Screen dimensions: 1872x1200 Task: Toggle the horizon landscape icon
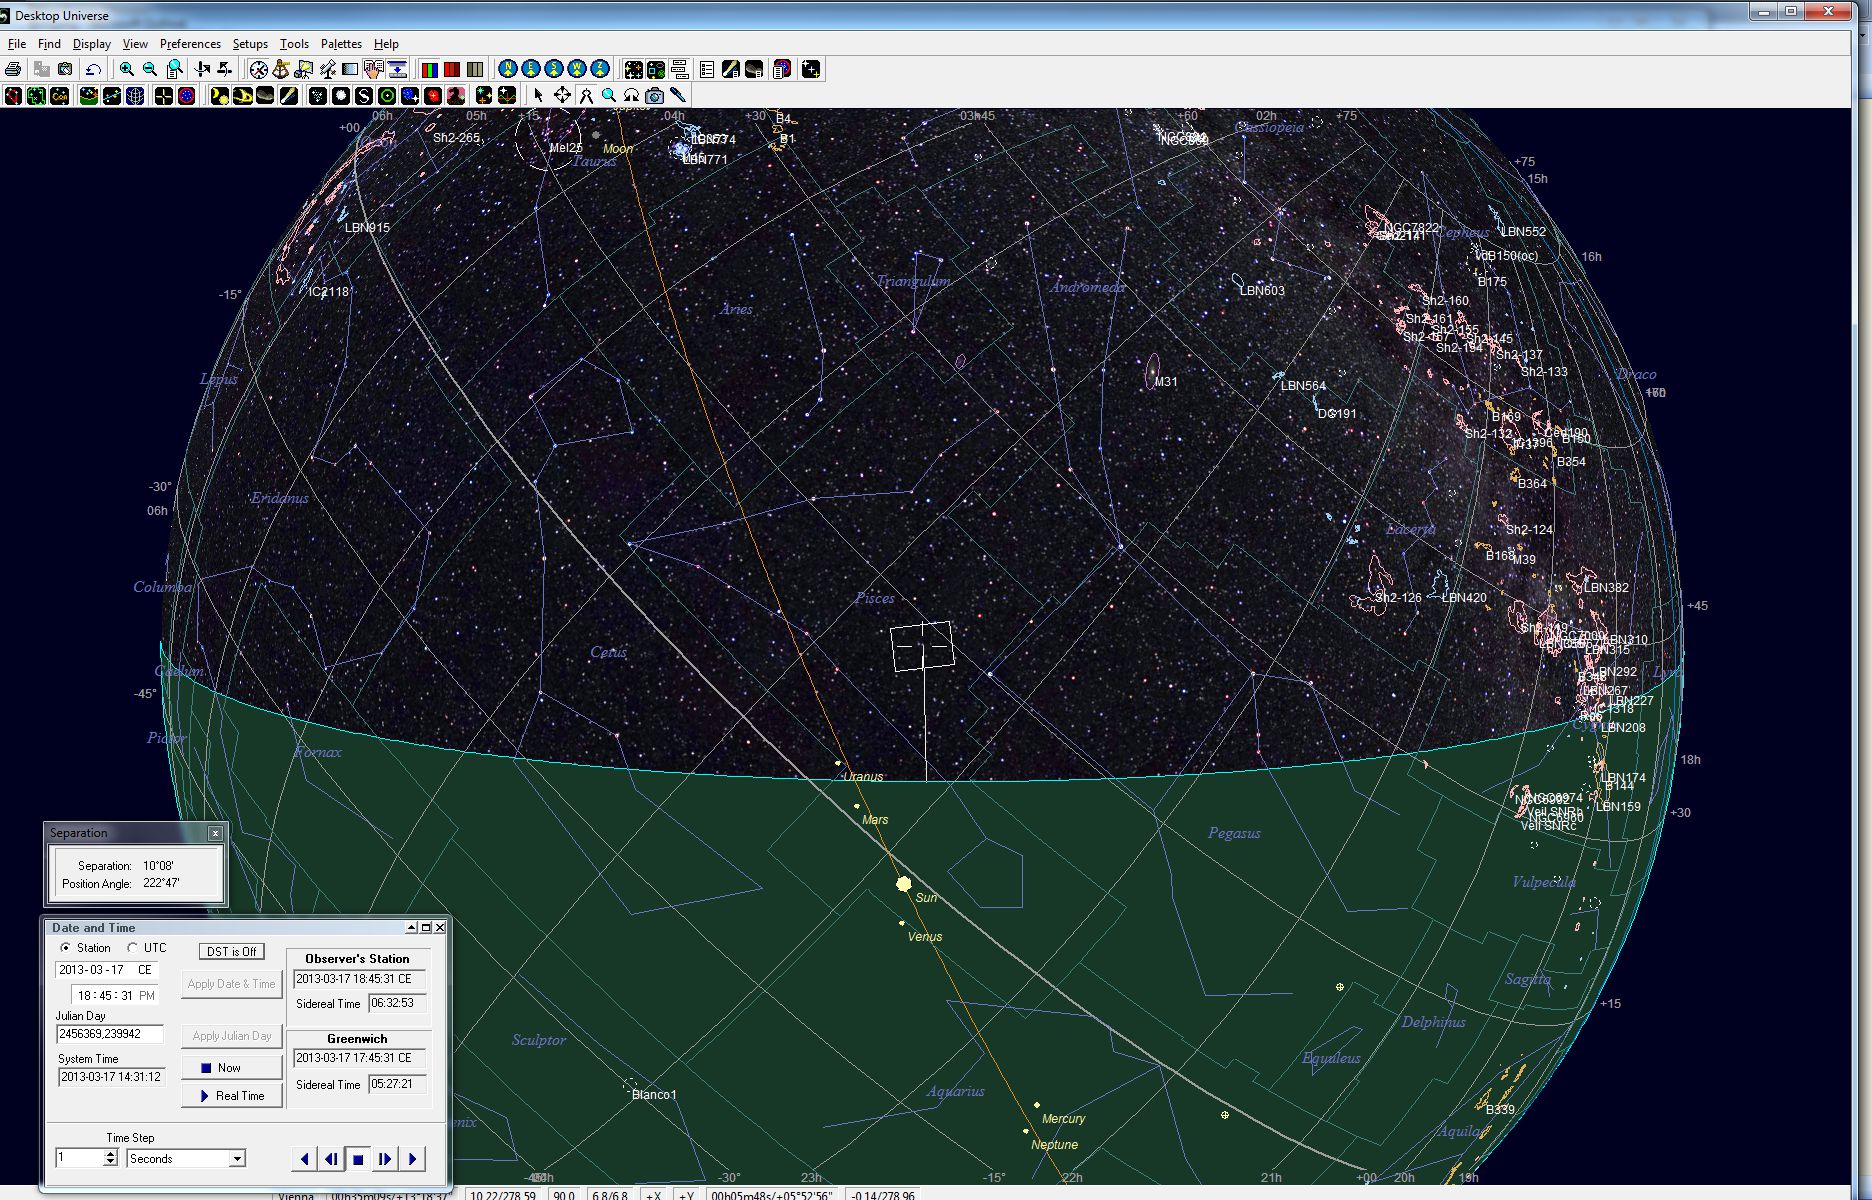pos(89,95)
